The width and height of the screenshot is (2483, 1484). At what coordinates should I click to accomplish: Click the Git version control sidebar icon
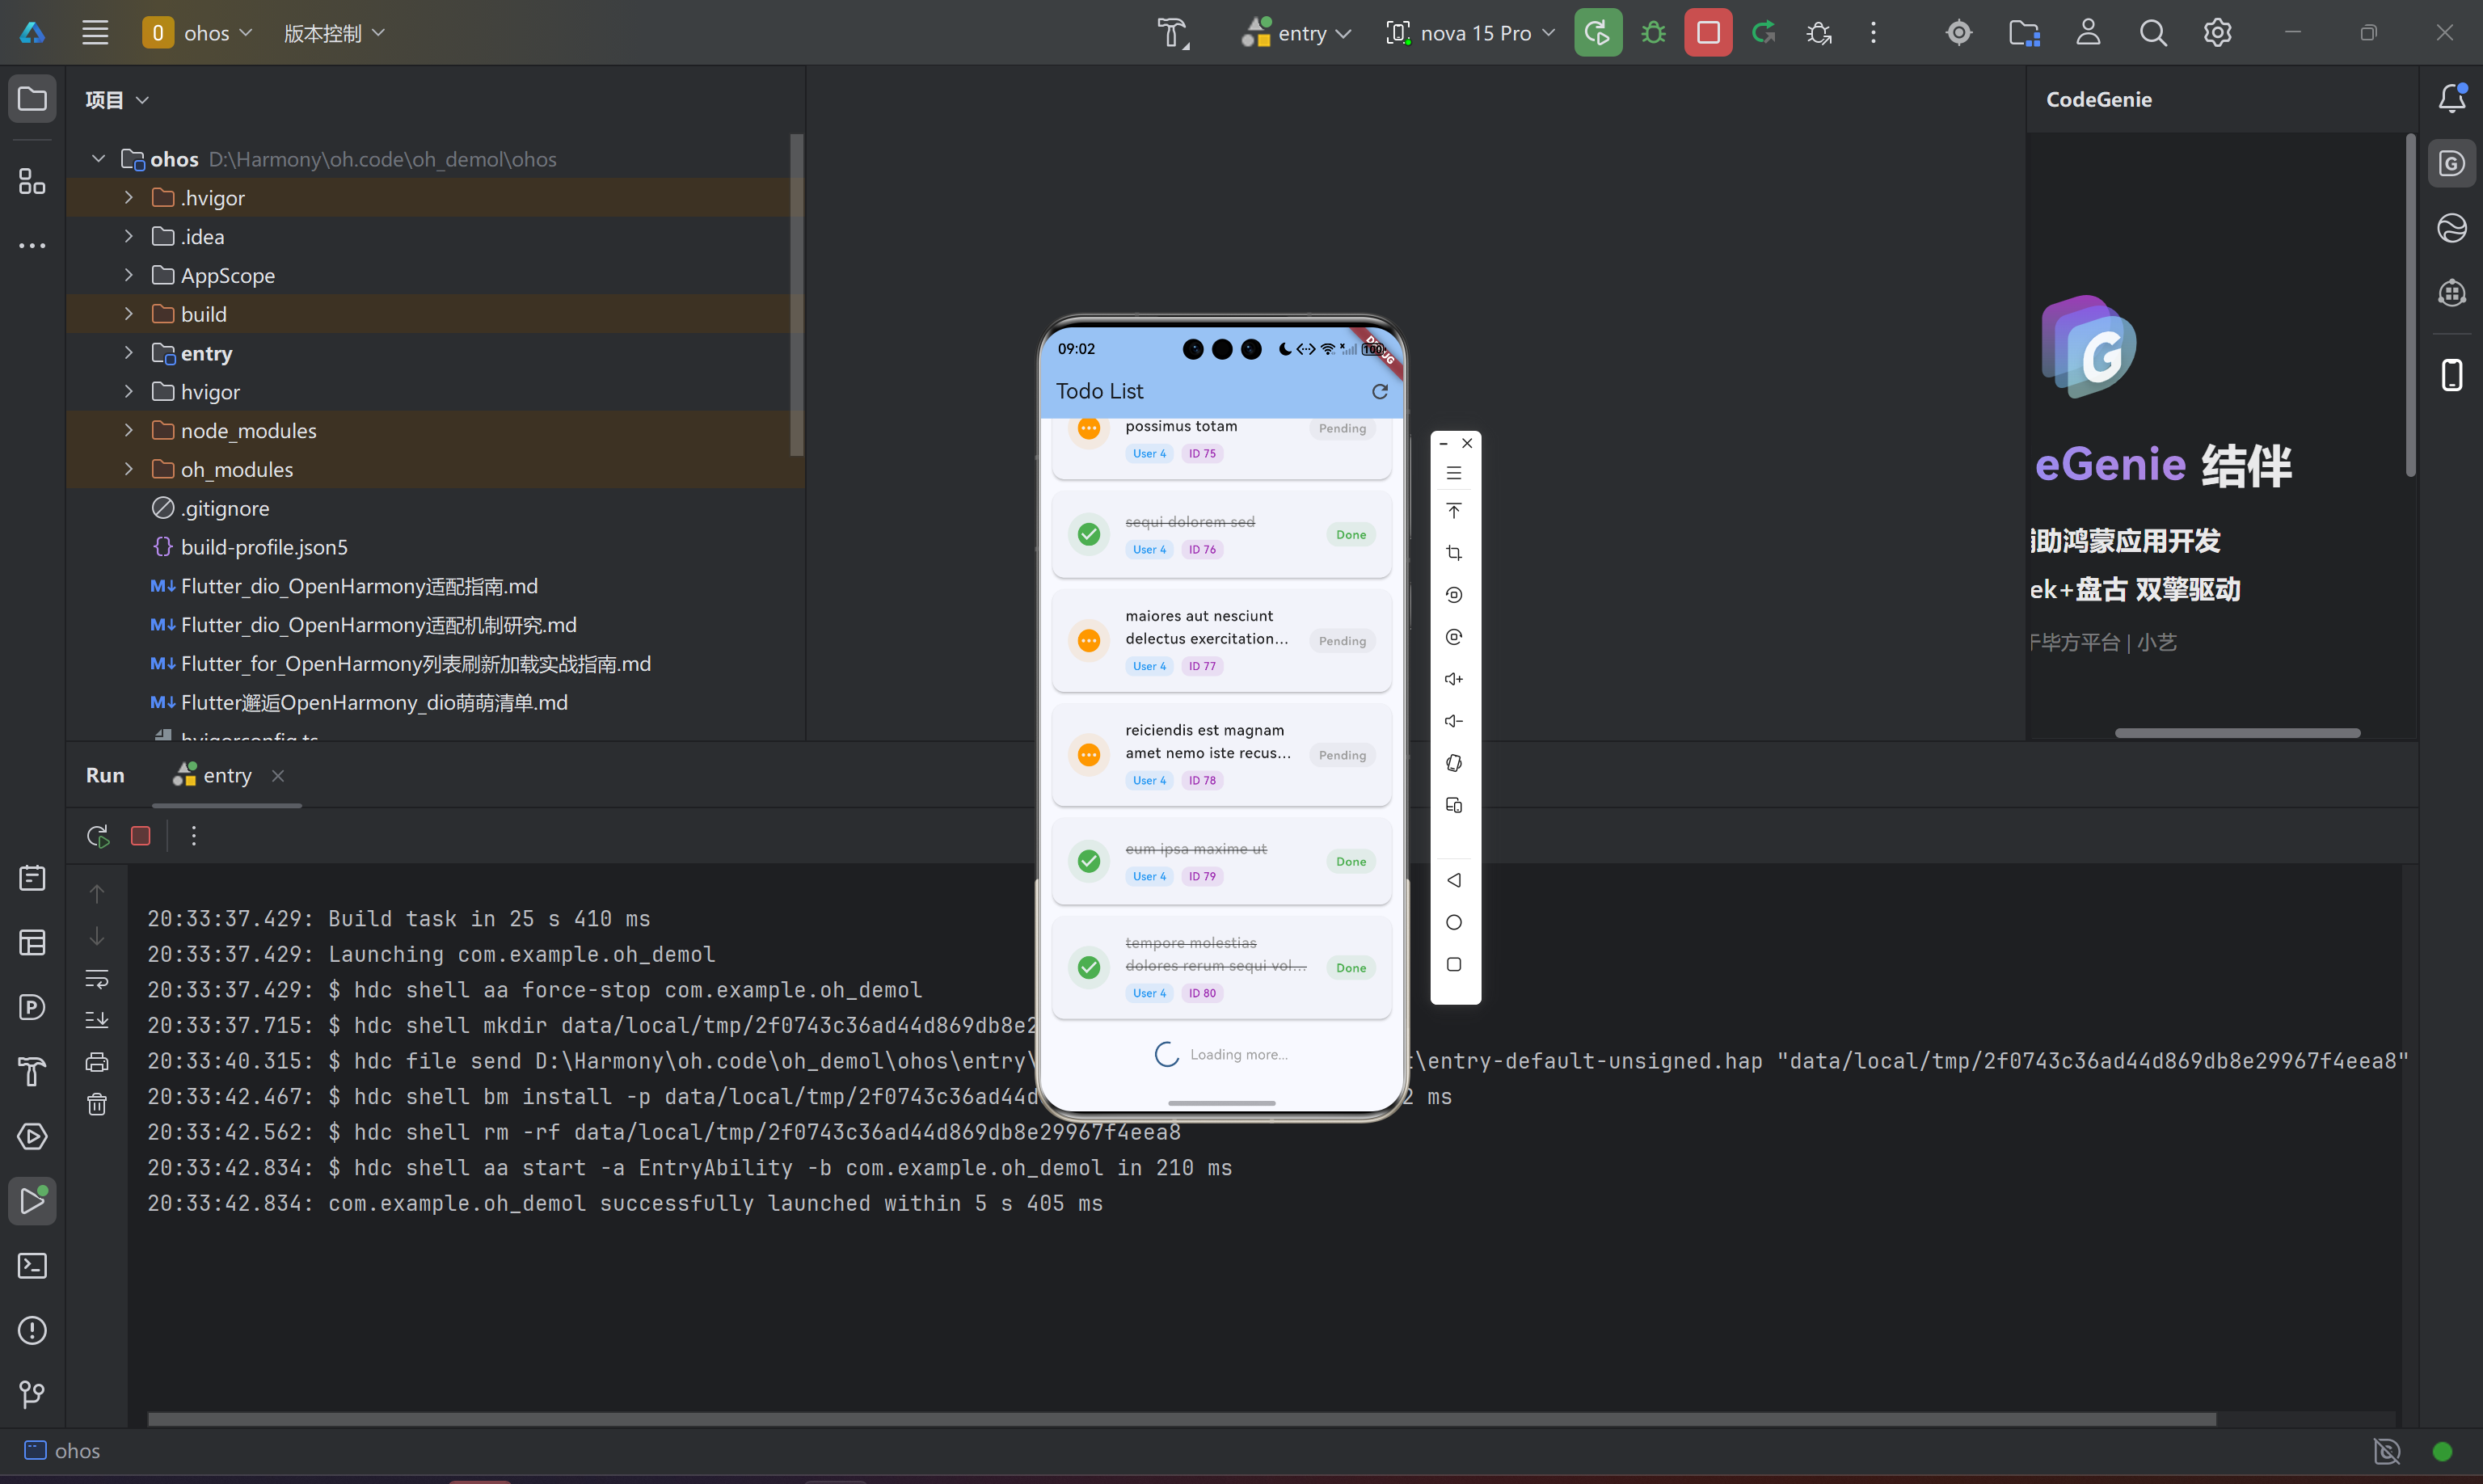pyautogui.click(x=32, y=1394)
